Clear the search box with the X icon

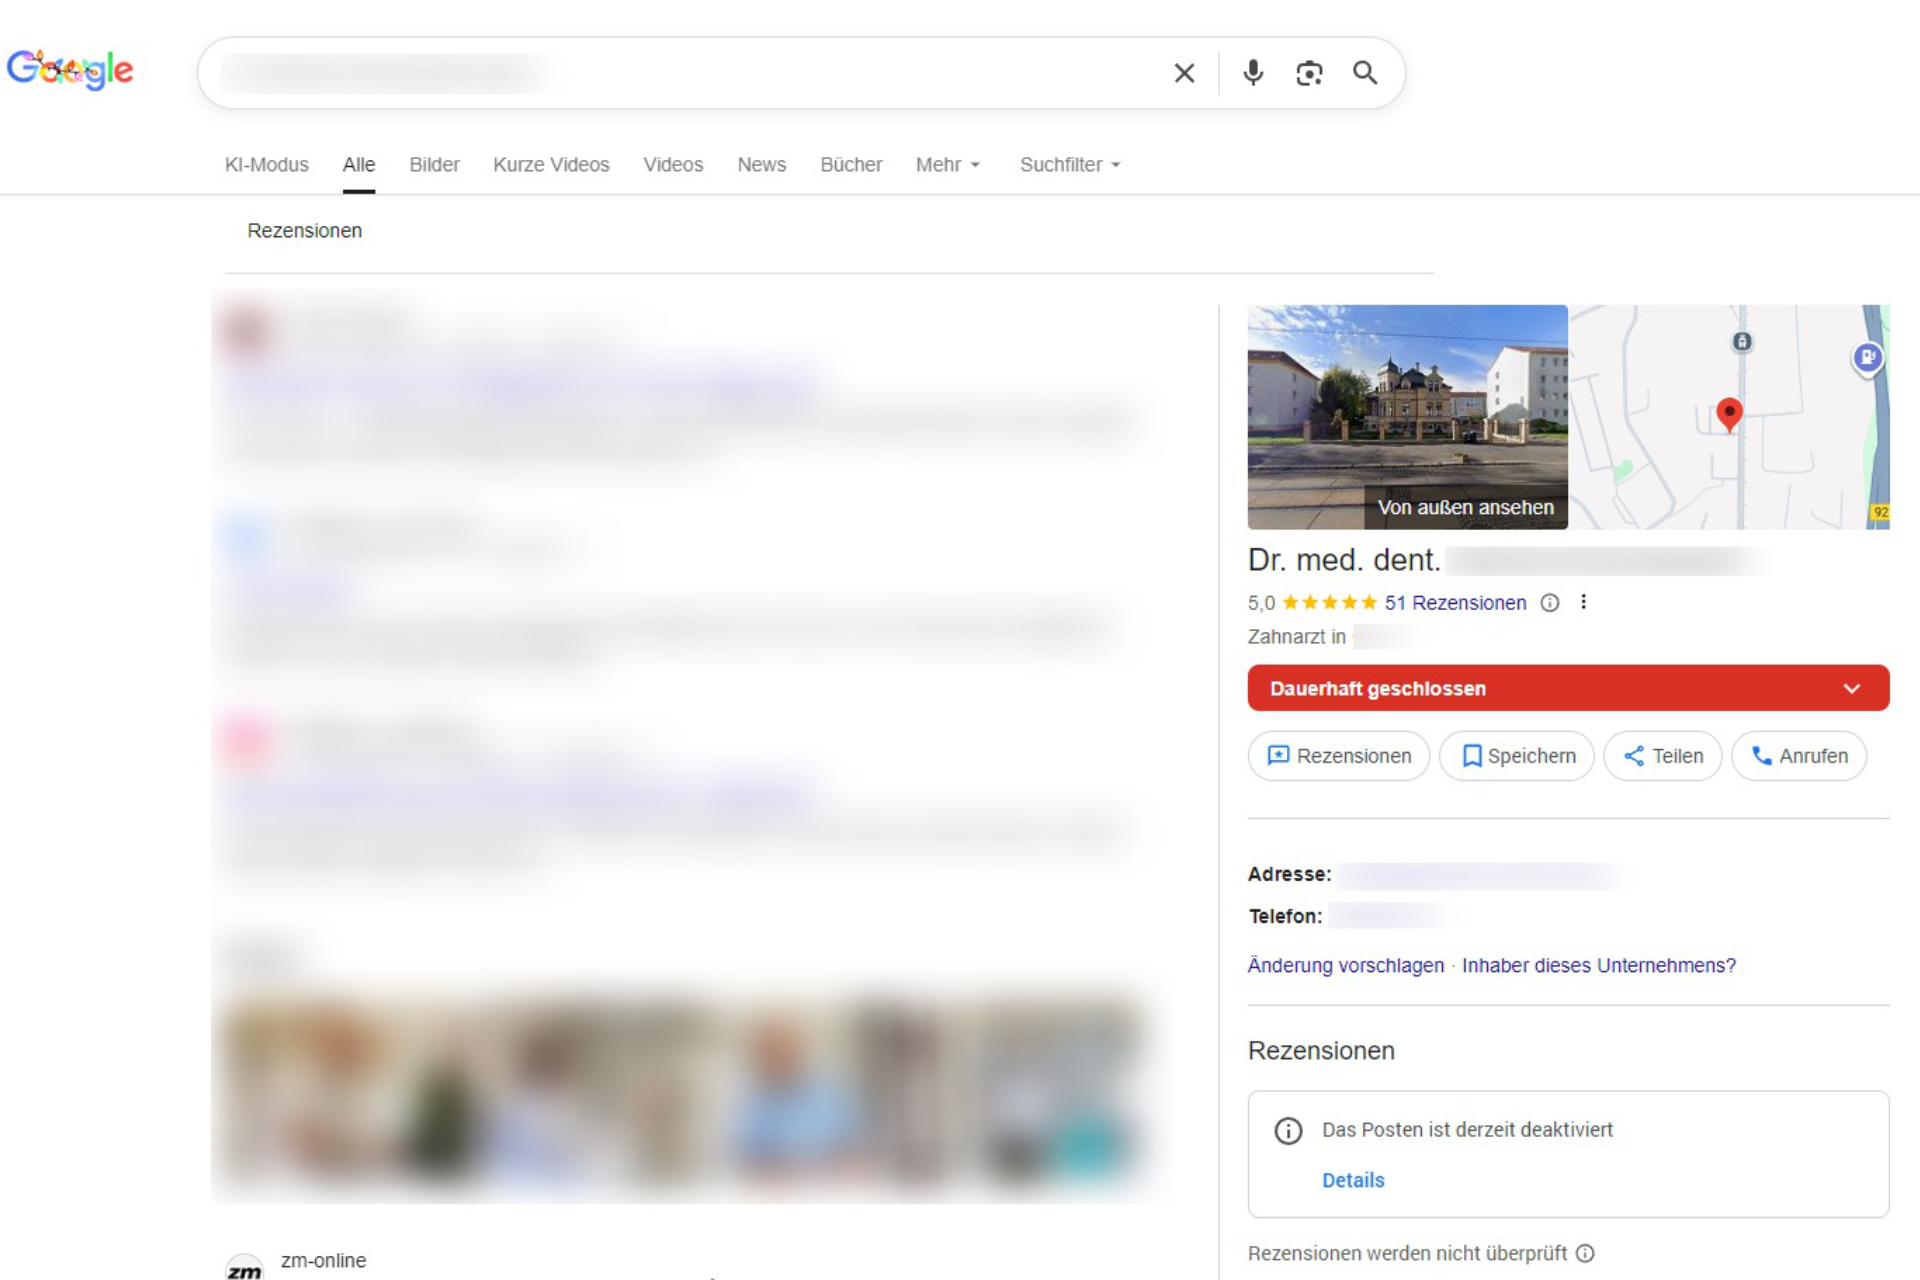pyautogui.click(x=1184, y=73)
